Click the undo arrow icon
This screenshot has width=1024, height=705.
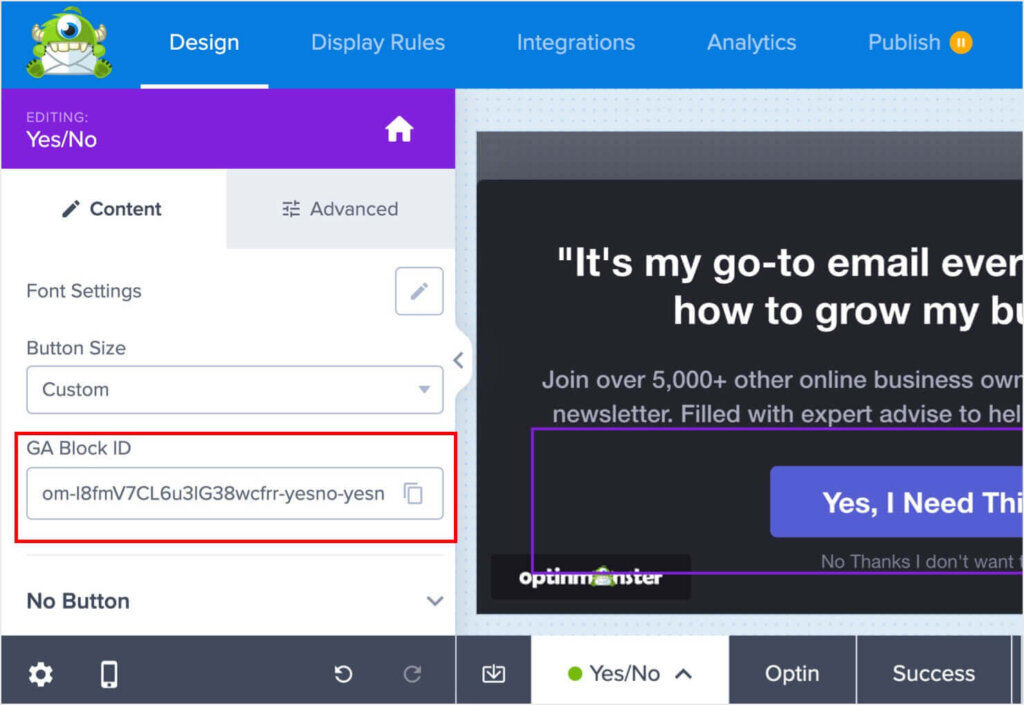coord(343,674)
